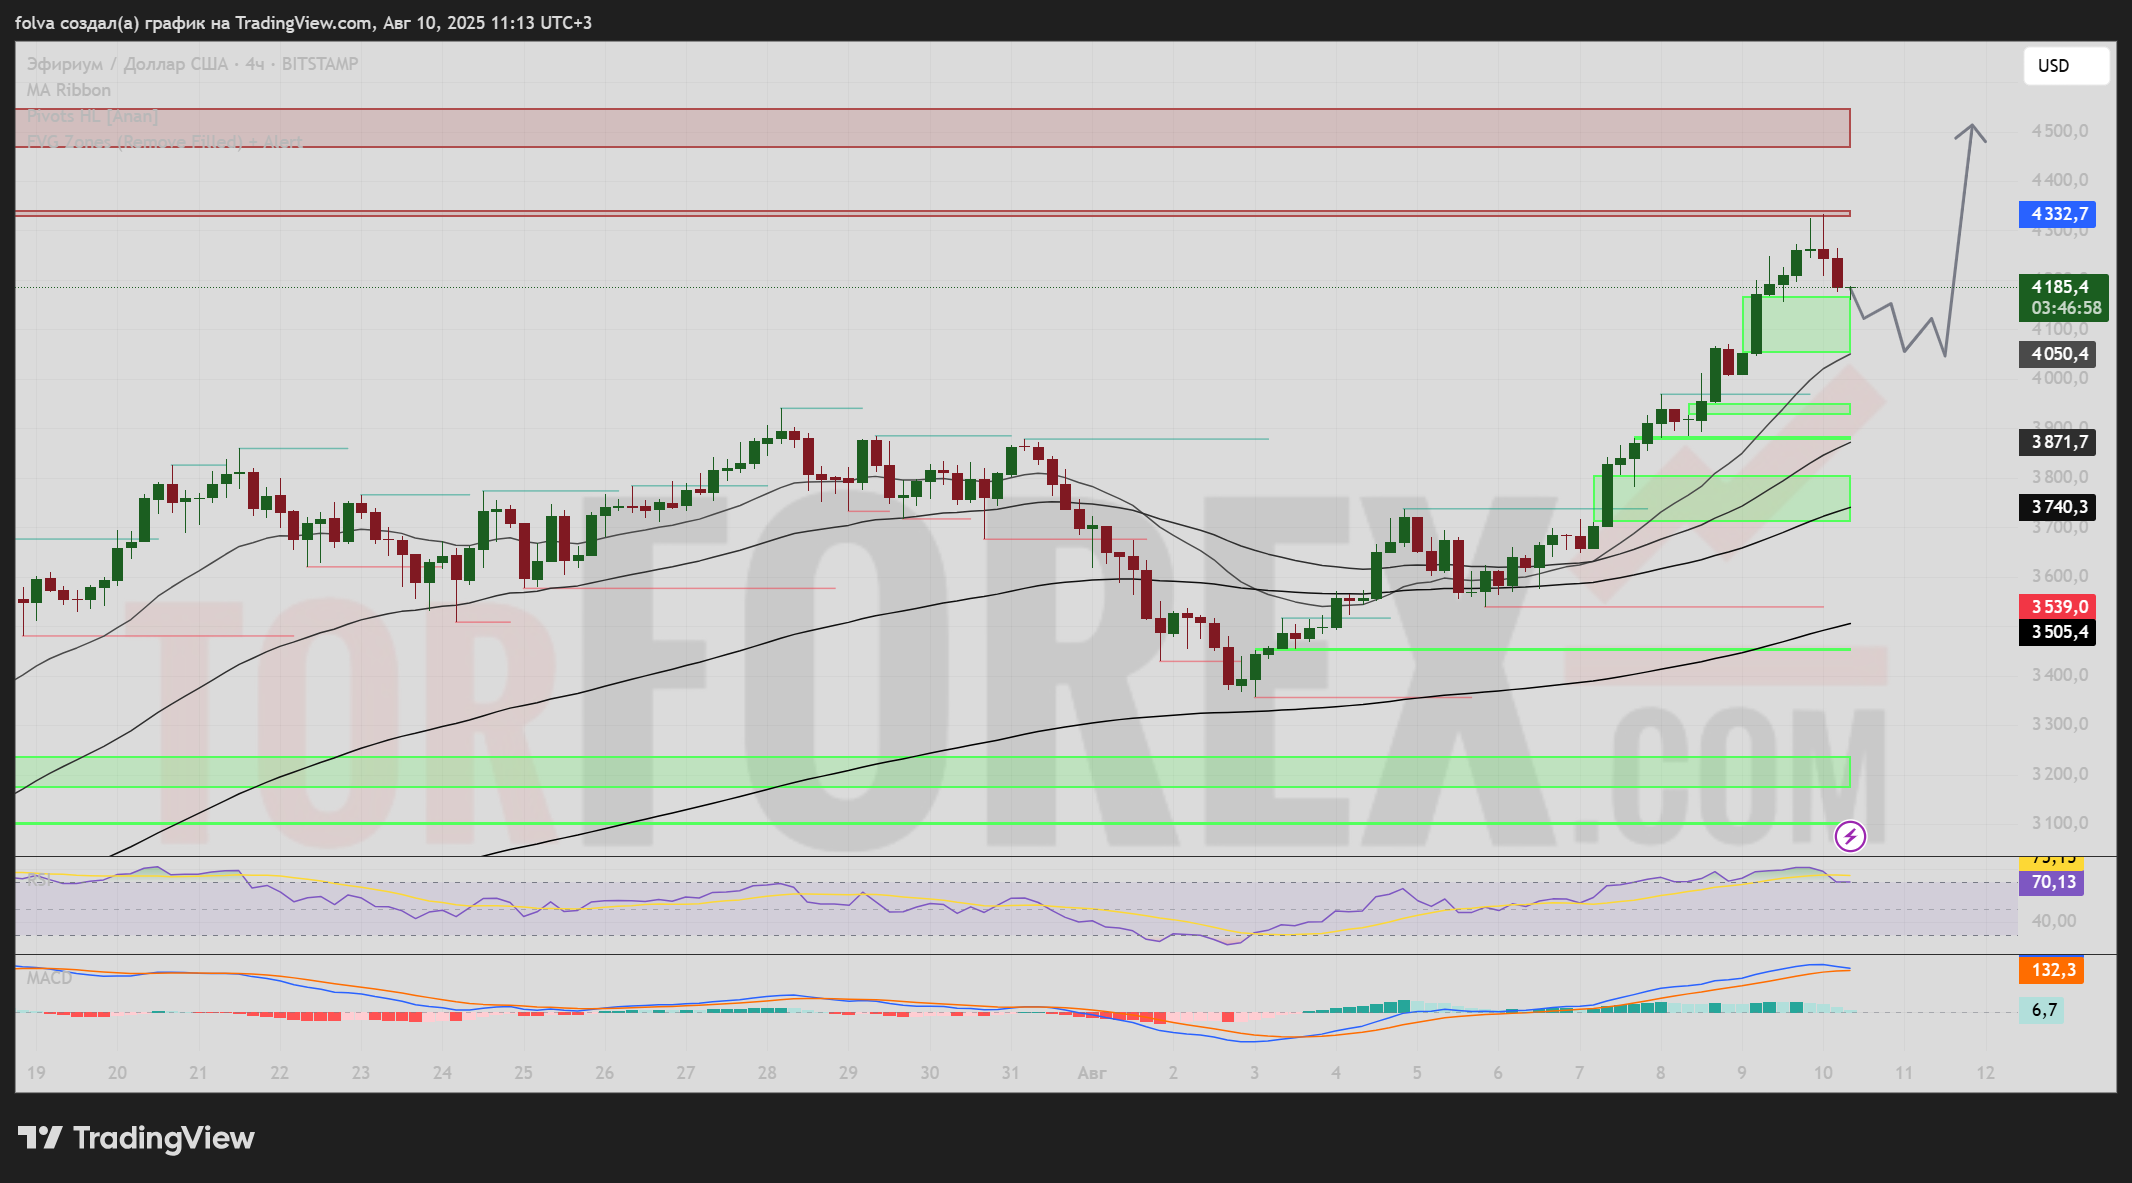Image resolution: width=2132 pixels, height=1183 pixels.
Task: Click the 3871,7 black price label
Action: click(x=2057, y=442)
